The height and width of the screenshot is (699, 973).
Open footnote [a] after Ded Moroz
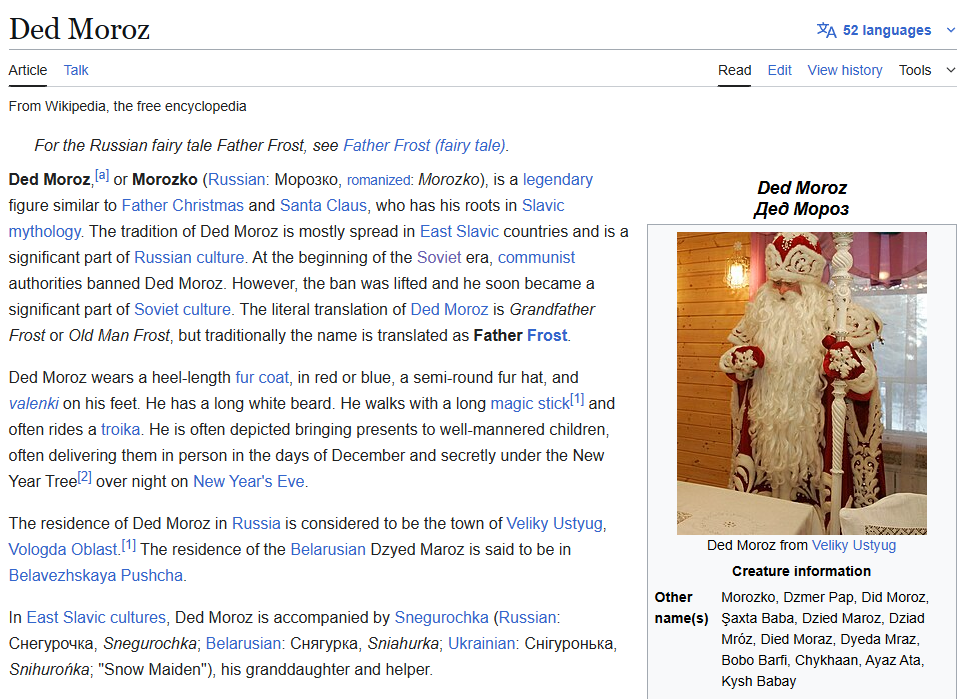click(102, 175)
